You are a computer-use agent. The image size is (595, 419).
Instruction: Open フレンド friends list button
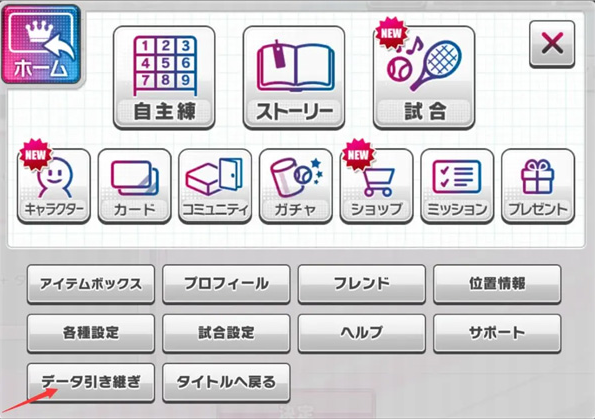tap(362, 284)
